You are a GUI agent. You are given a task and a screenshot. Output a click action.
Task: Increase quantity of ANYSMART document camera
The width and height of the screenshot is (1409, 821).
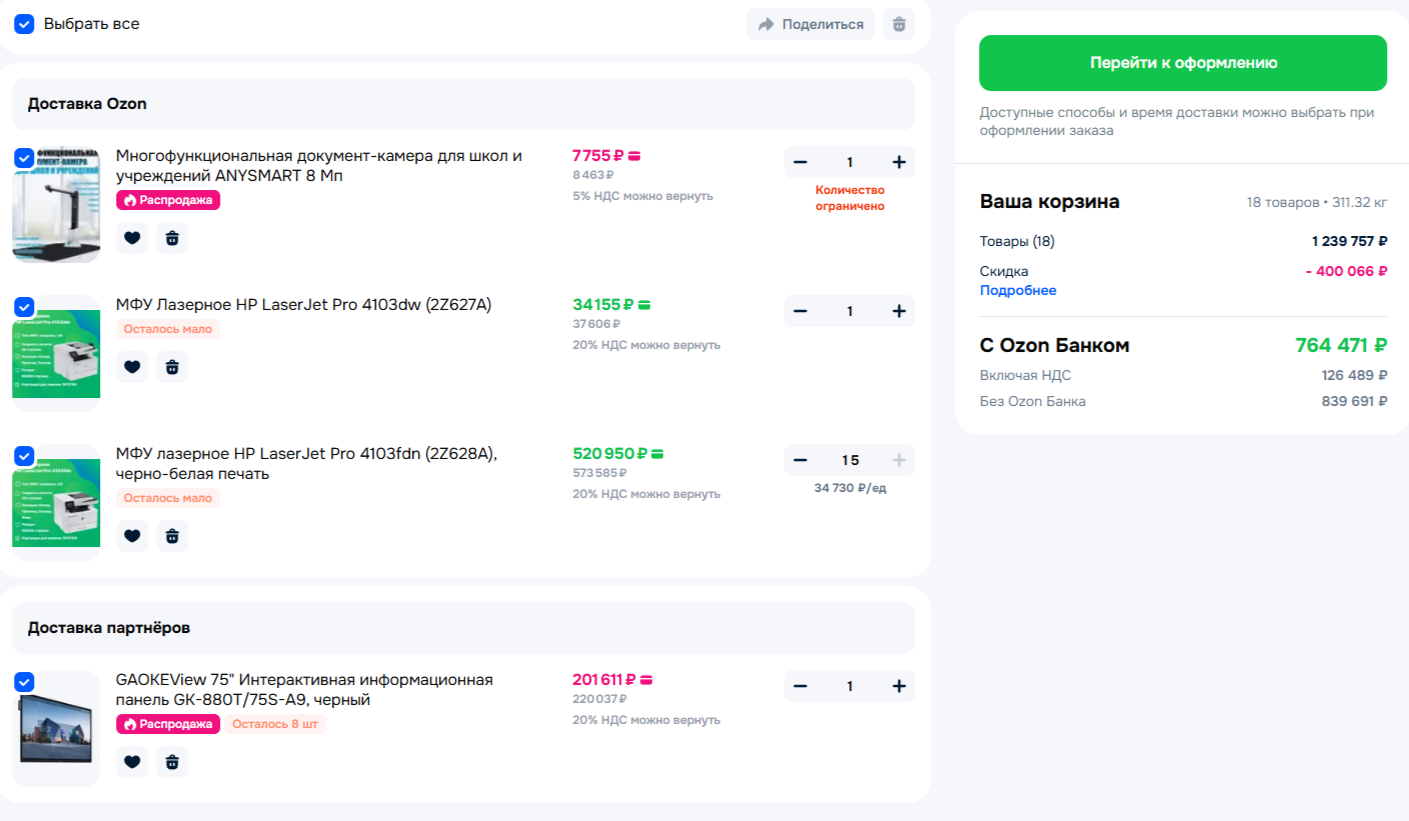(x=899, y=162)
